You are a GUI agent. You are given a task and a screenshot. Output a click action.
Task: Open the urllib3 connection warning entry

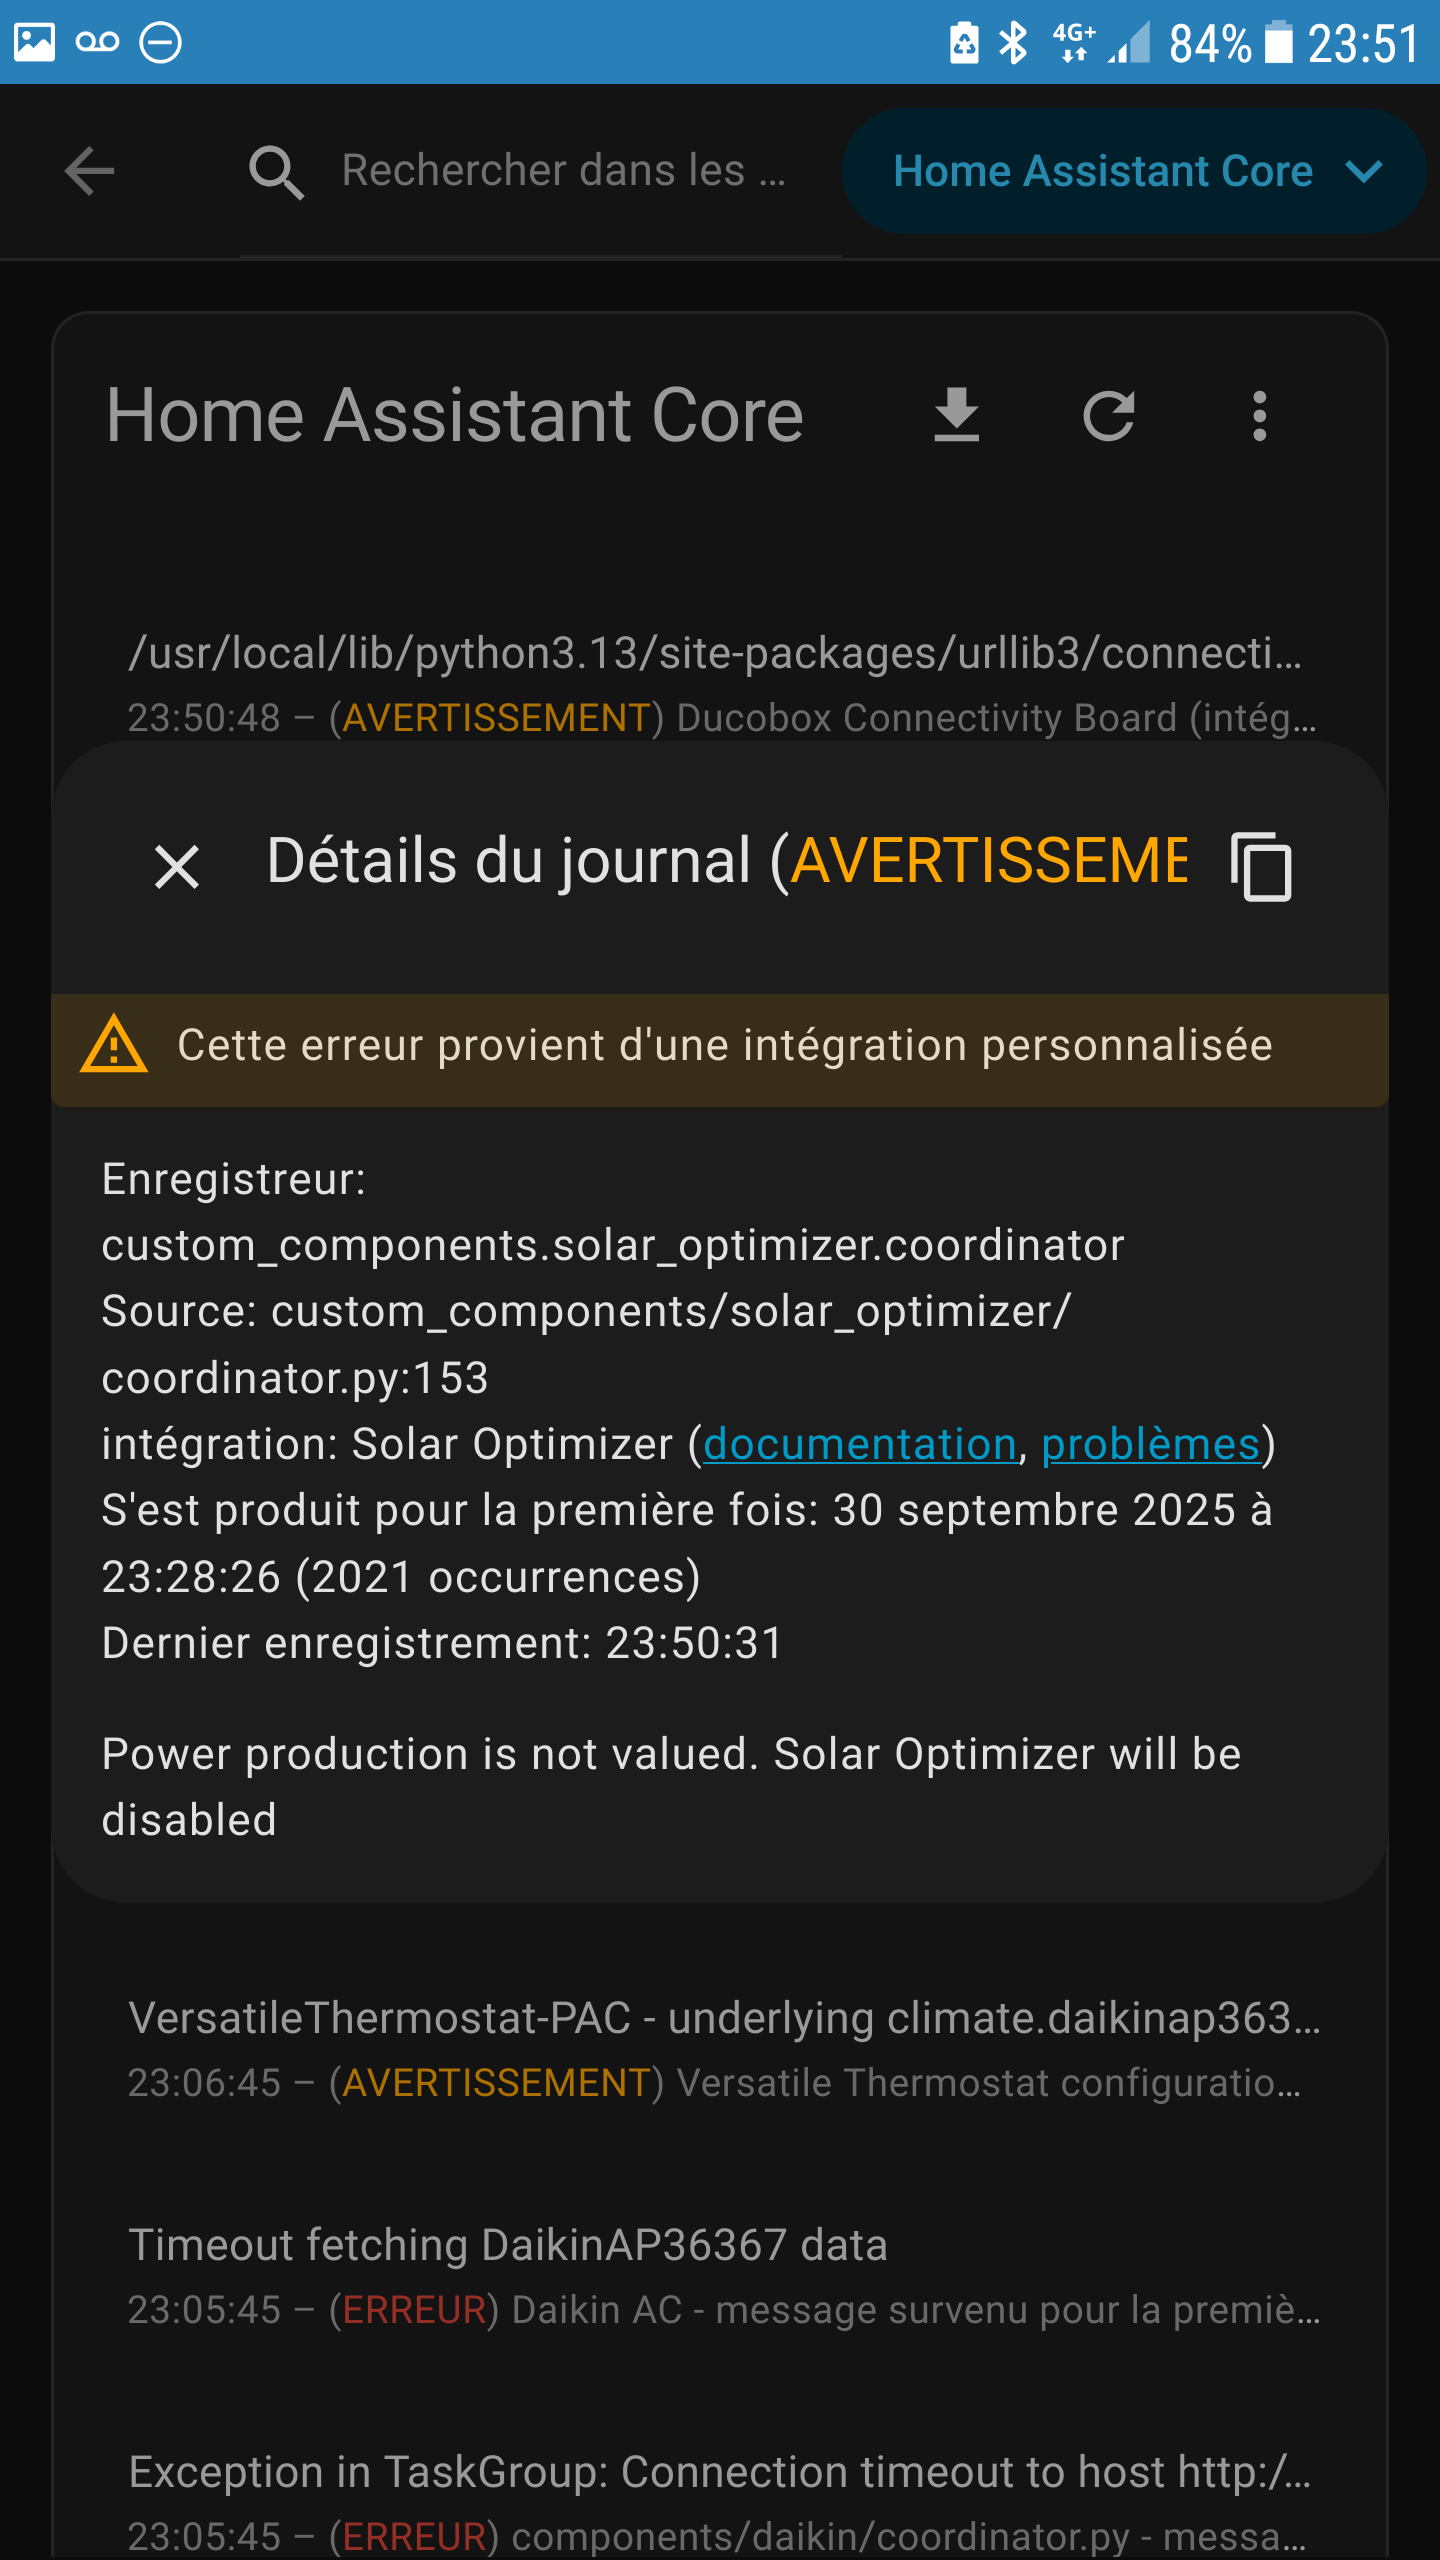coord(720,684)
